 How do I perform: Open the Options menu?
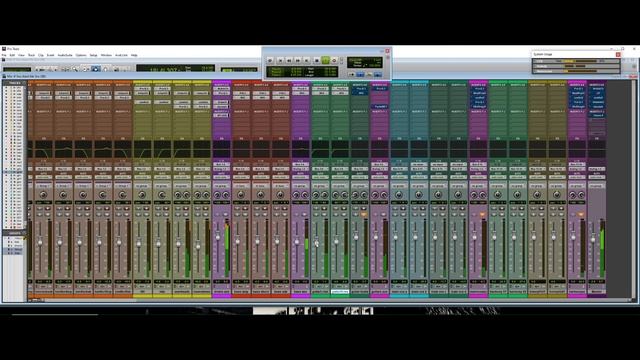[81, 55]
